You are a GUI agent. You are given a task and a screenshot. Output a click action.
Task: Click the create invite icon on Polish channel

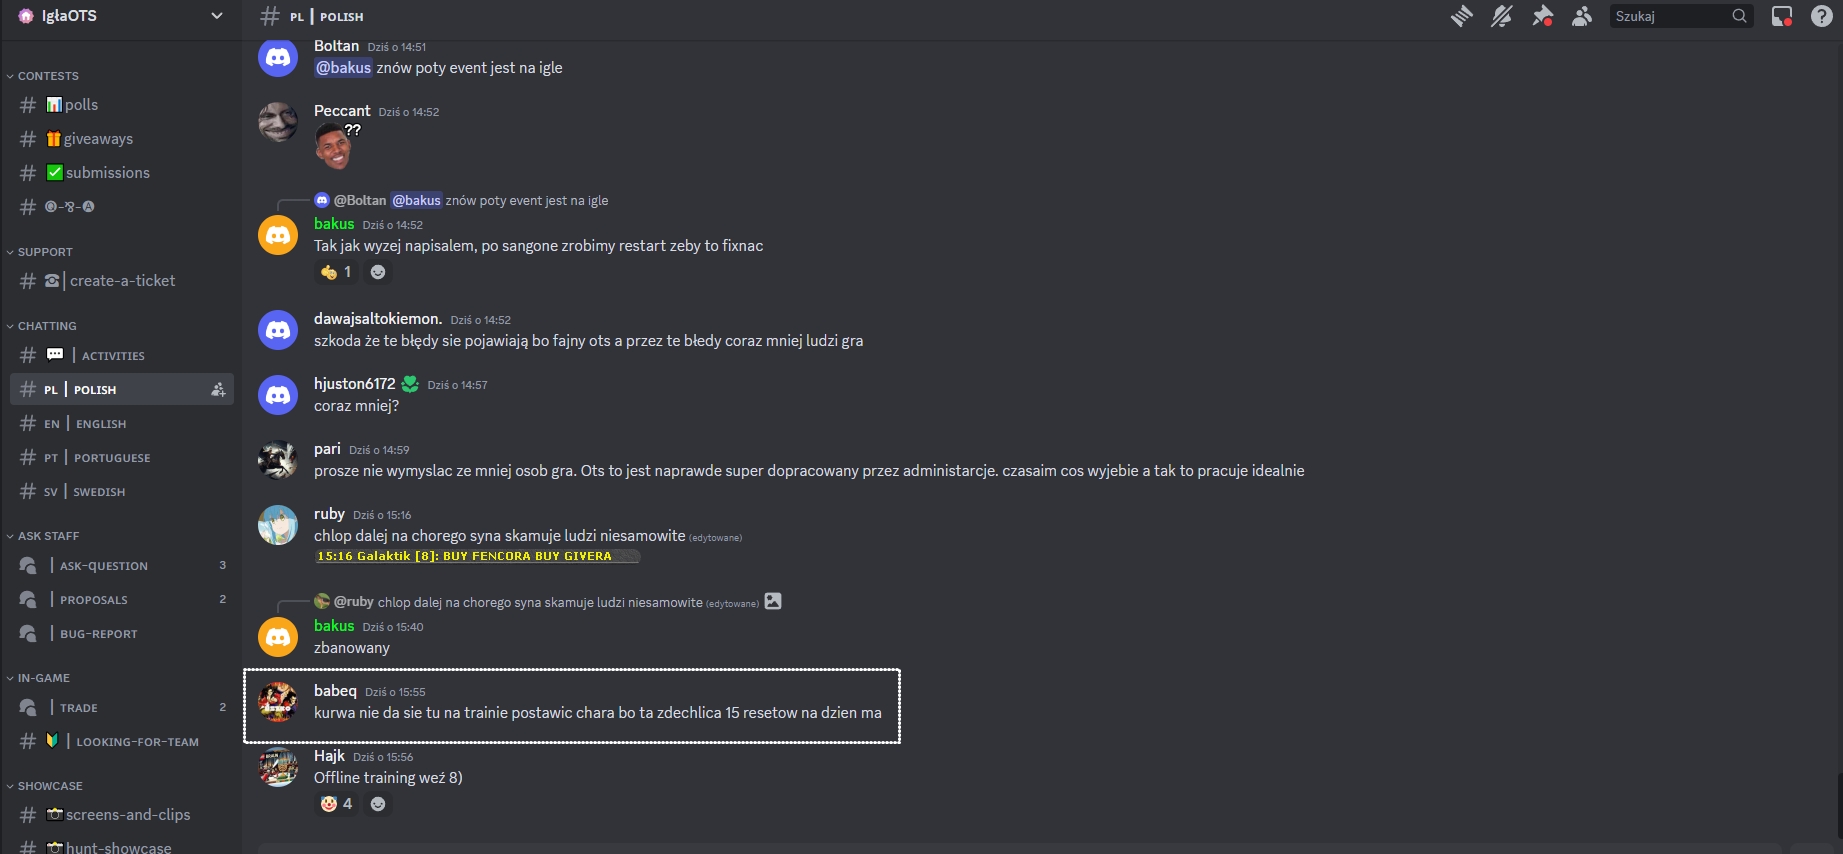tap(218, 390)
